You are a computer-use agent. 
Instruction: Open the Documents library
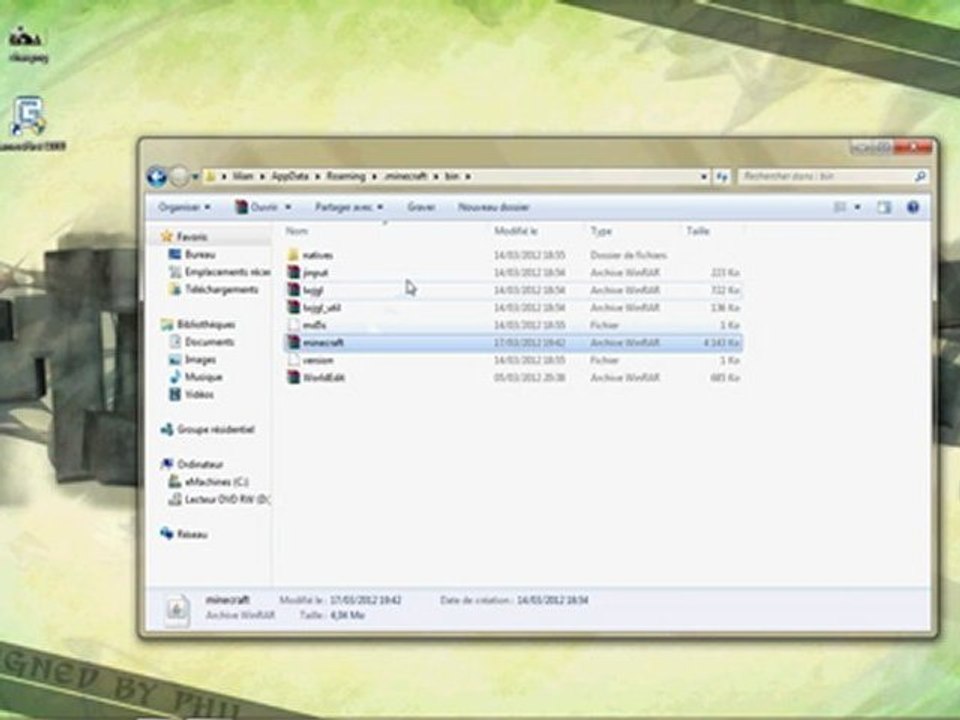click(x=209, y=342)
